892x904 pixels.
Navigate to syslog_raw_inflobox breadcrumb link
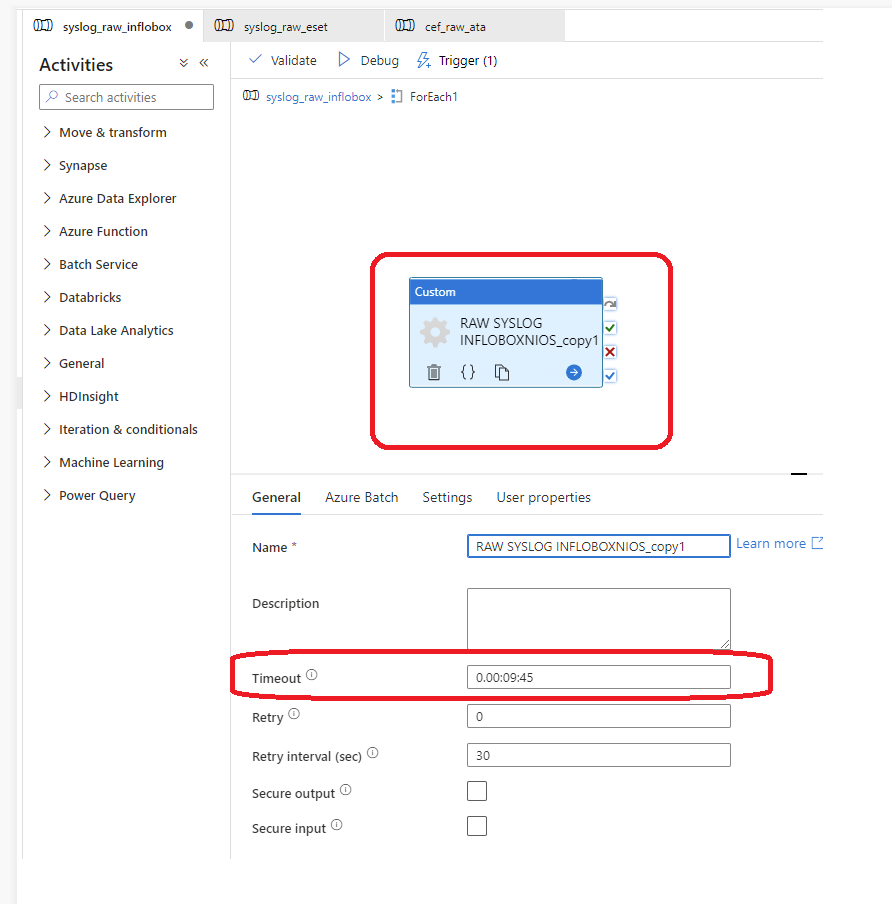(318, 97)
